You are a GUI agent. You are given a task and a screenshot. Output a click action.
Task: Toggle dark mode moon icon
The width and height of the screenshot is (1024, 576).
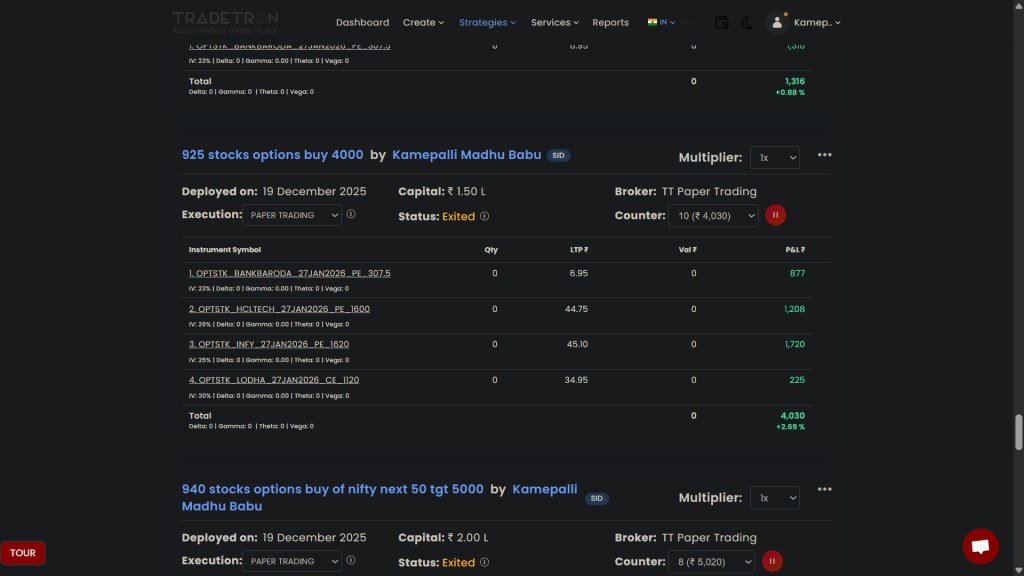748,22
